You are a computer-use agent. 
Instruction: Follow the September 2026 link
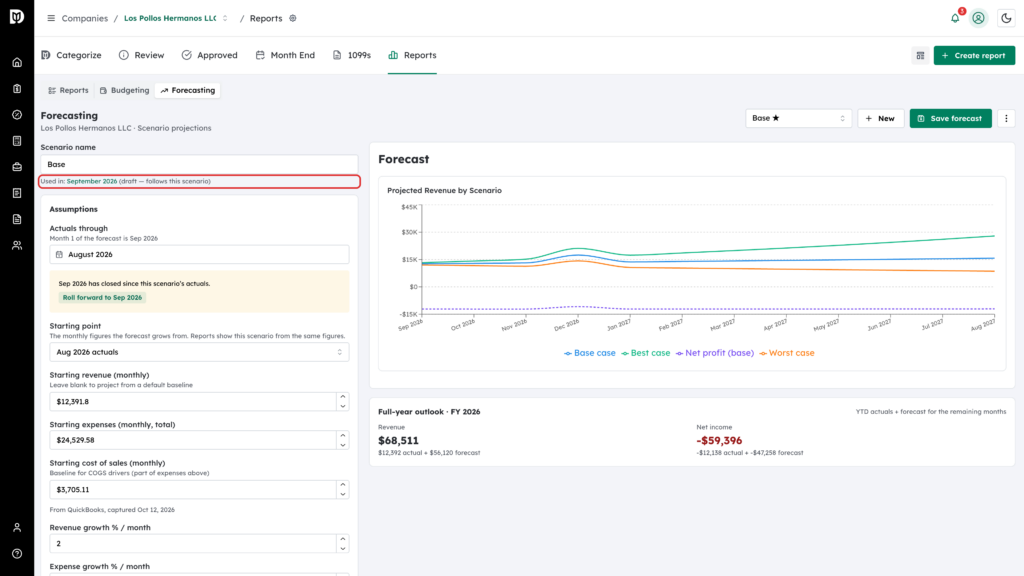click(x=91, y=181)
